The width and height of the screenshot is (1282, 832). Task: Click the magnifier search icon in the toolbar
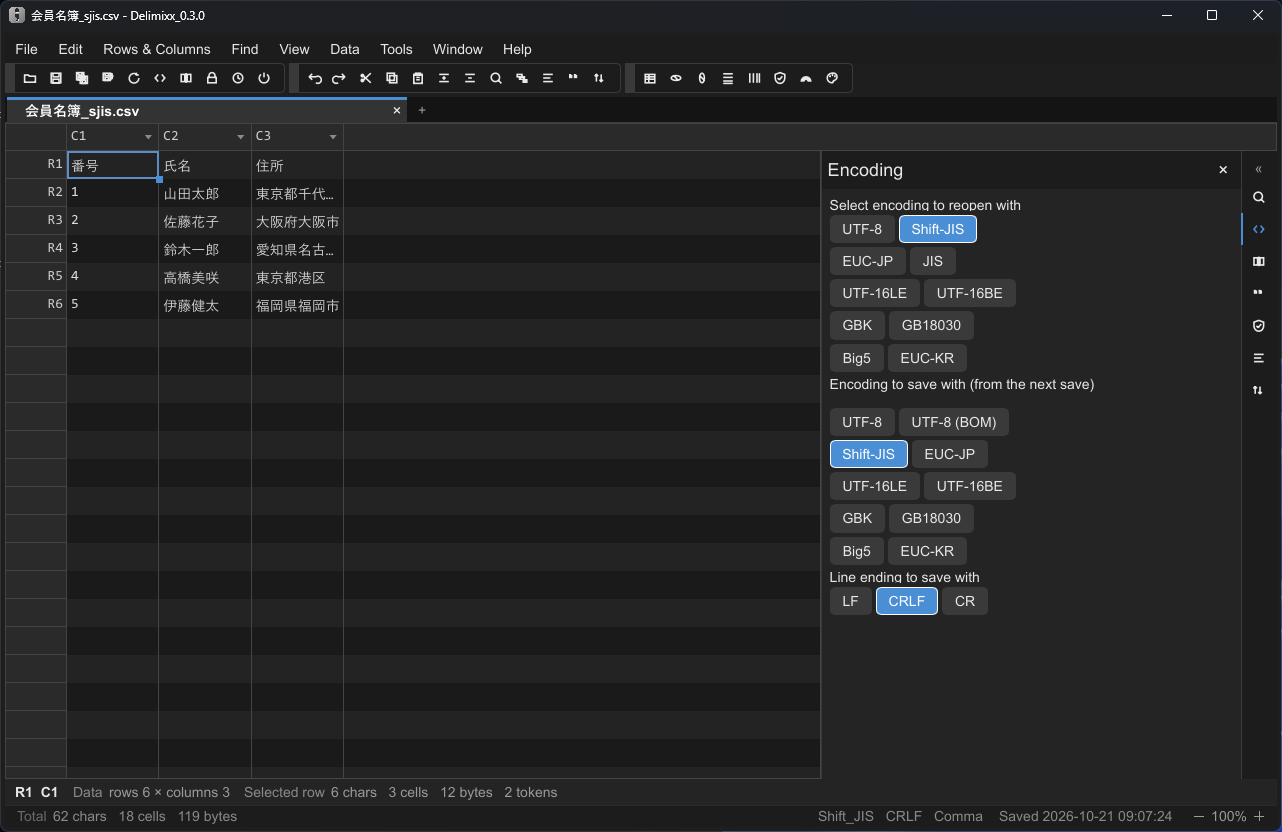(496, 78)
